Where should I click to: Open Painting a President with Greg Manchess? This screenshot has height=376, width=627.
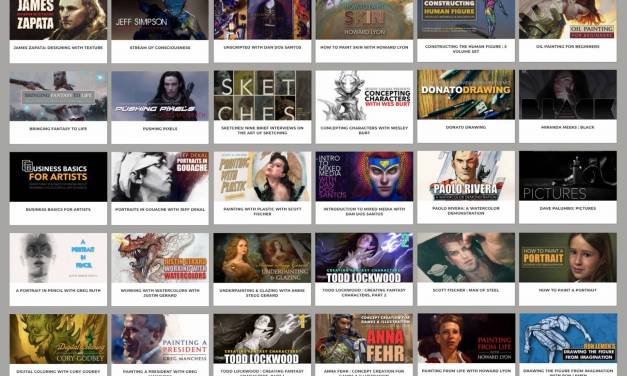pos(160,339)
